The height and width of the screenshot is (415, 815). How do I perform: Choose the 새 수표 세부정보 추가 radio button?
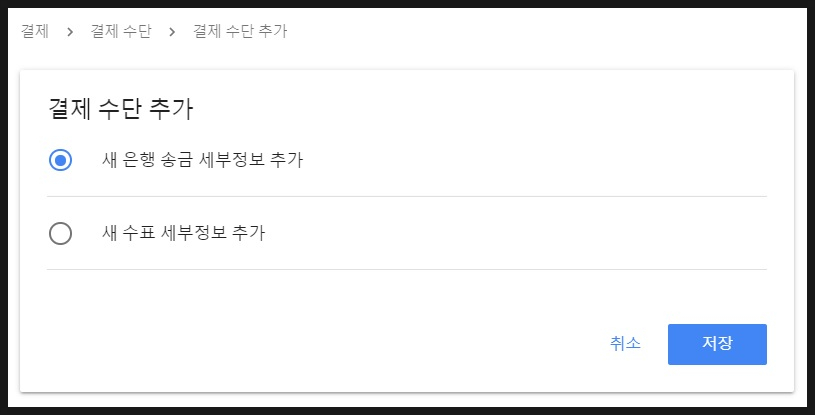point(60,234)
